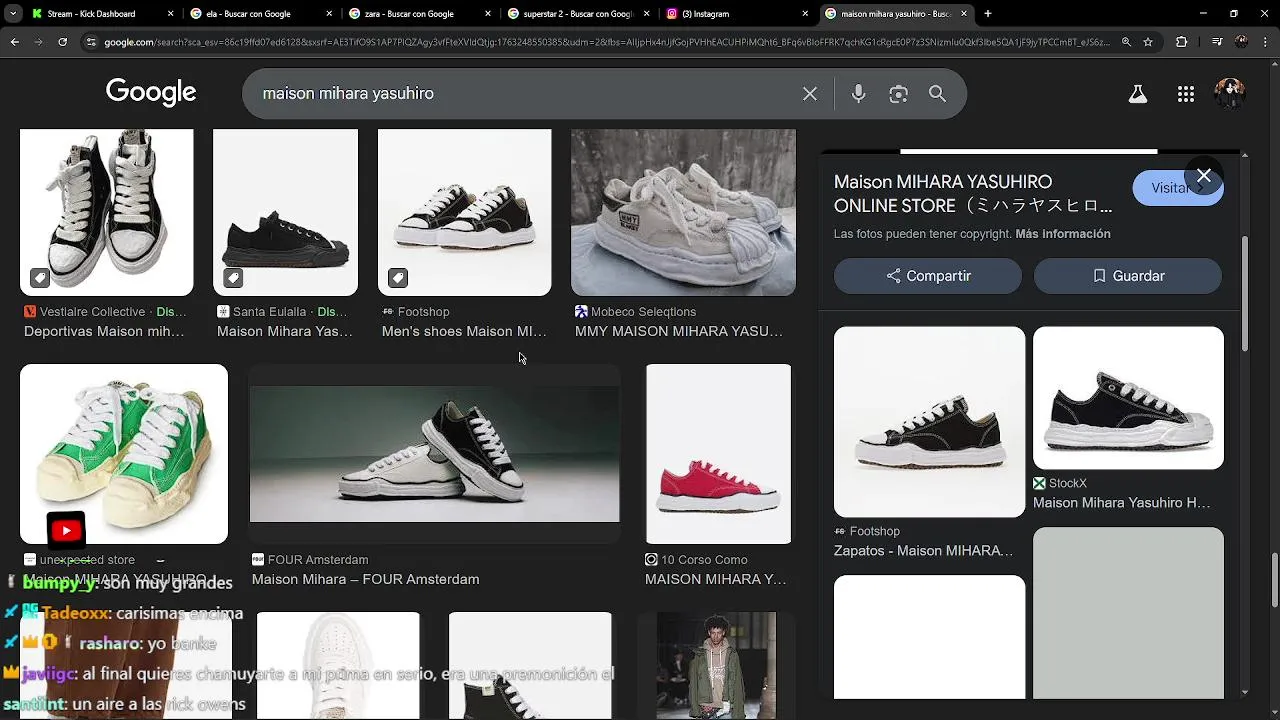This screenshot has height=720, width=1280.
Task: Submit search with magnifier icon
Action: pyautogui.click(x=937, y=93)
